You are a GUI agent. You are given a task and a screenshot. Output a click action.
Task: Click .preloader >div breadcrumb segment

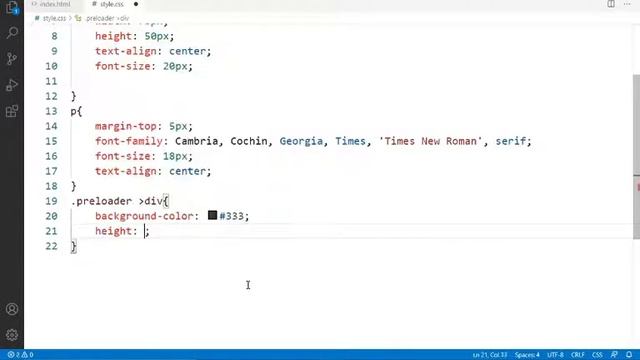[x=107, y=18]
